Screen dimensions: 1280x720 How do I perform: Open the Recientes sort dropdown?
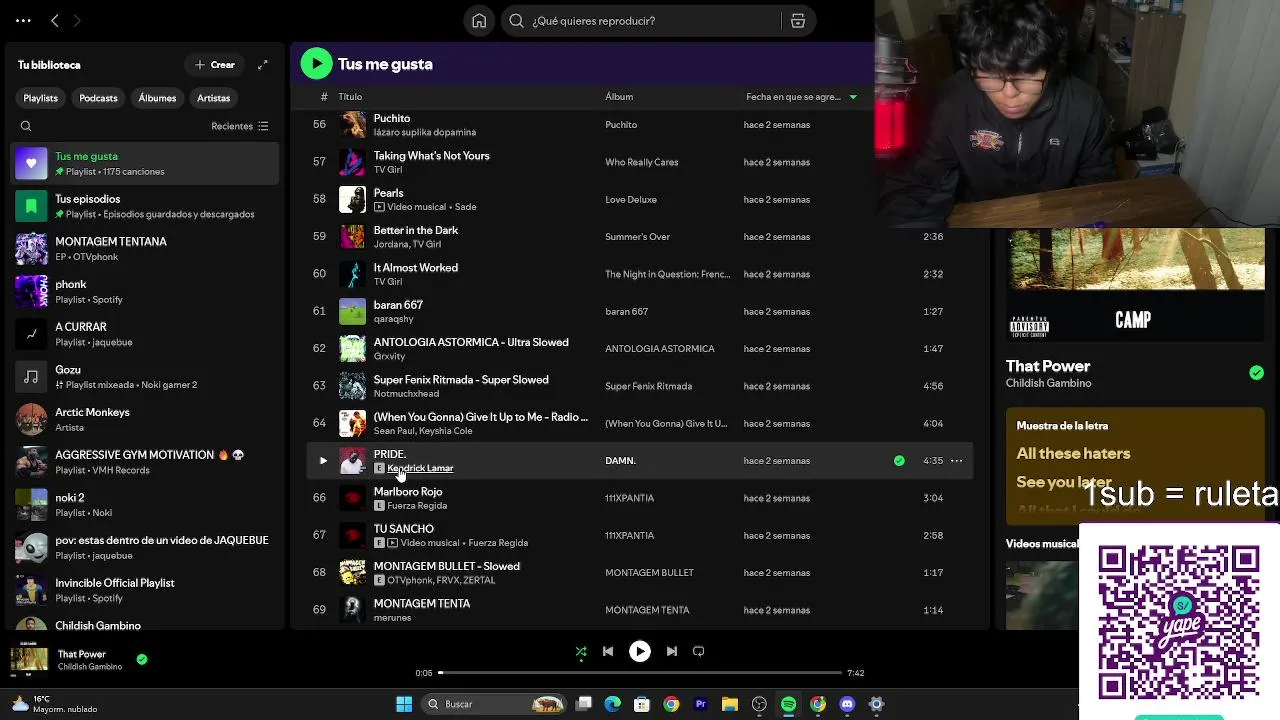coord(240,126)
